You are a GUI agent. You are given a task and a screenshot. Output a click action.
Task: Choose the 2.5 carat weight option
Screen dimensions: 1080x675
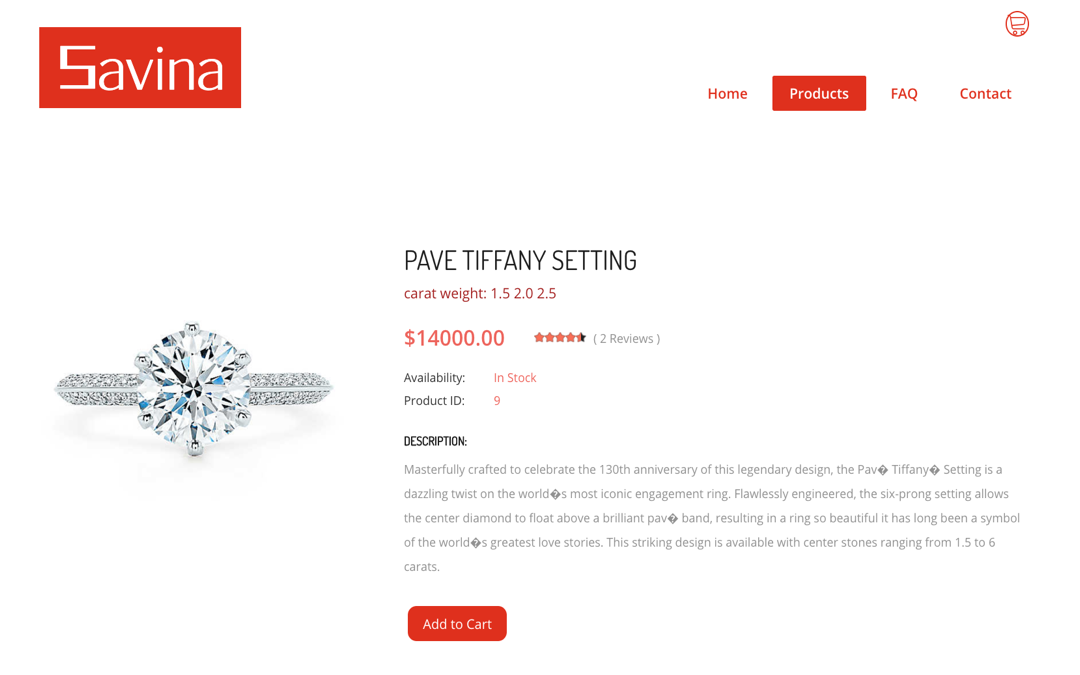point(547,293)
